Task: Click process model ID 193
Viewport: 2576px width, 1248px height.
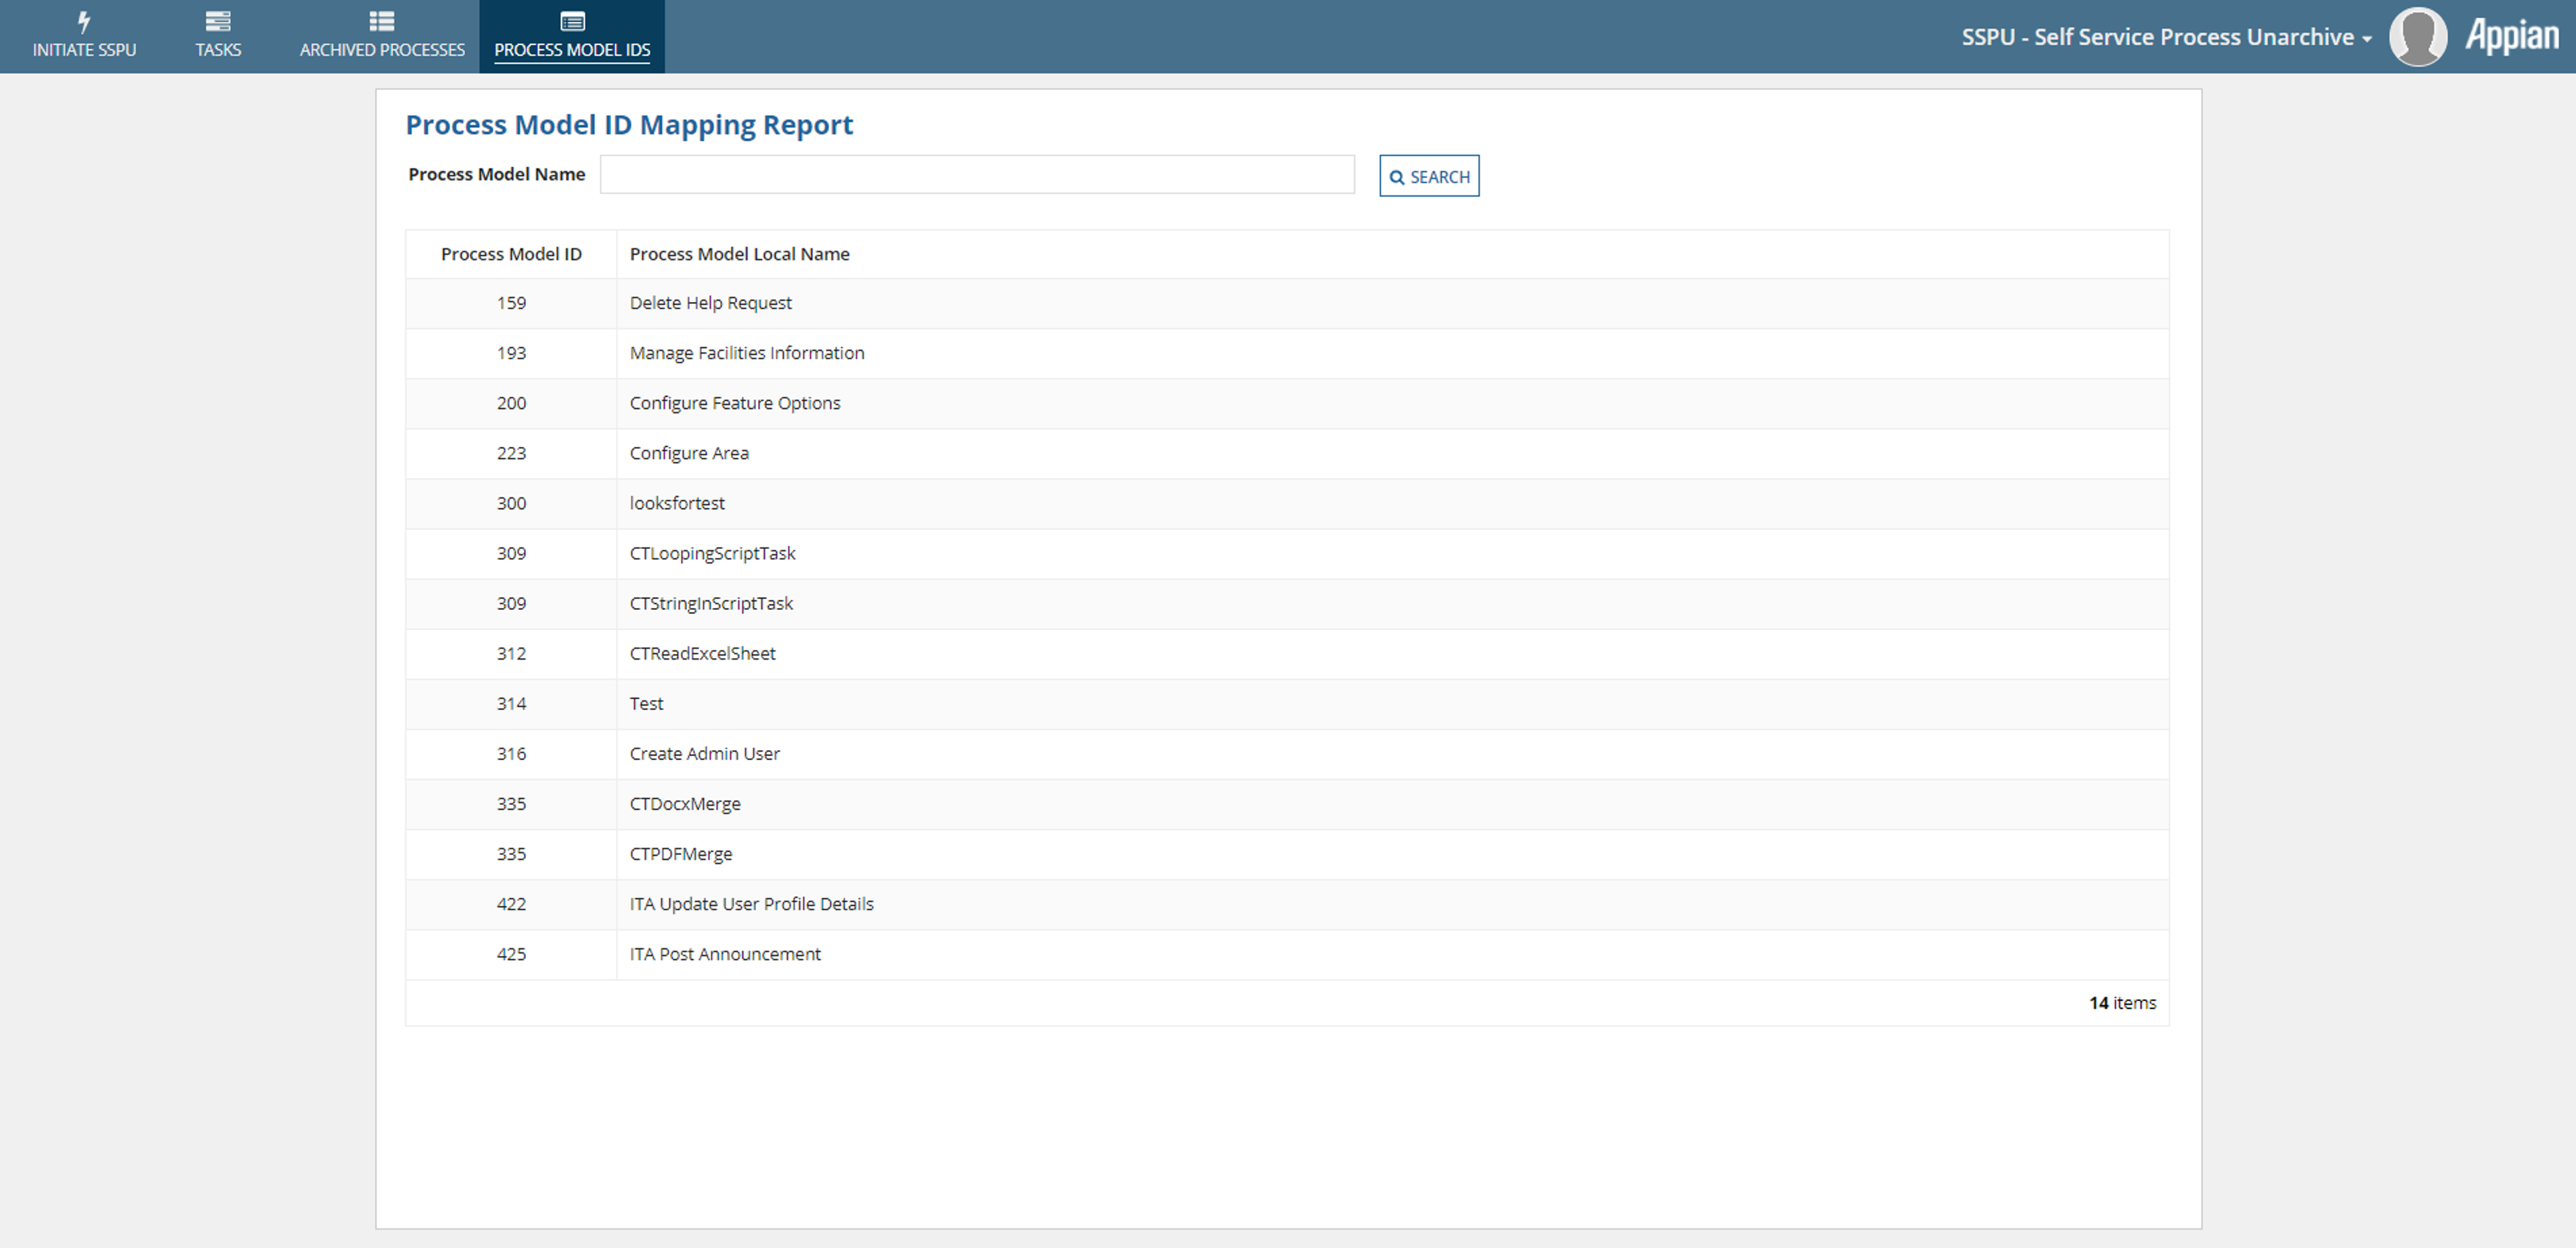Action: (511, 353)
